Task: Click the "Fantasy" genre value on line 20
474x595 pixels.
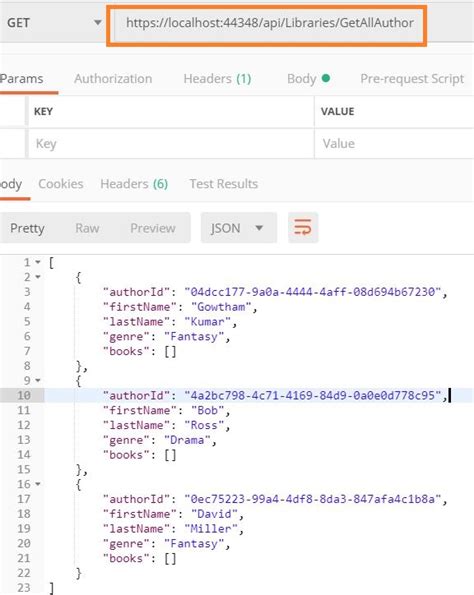Action: pos(194,544)
